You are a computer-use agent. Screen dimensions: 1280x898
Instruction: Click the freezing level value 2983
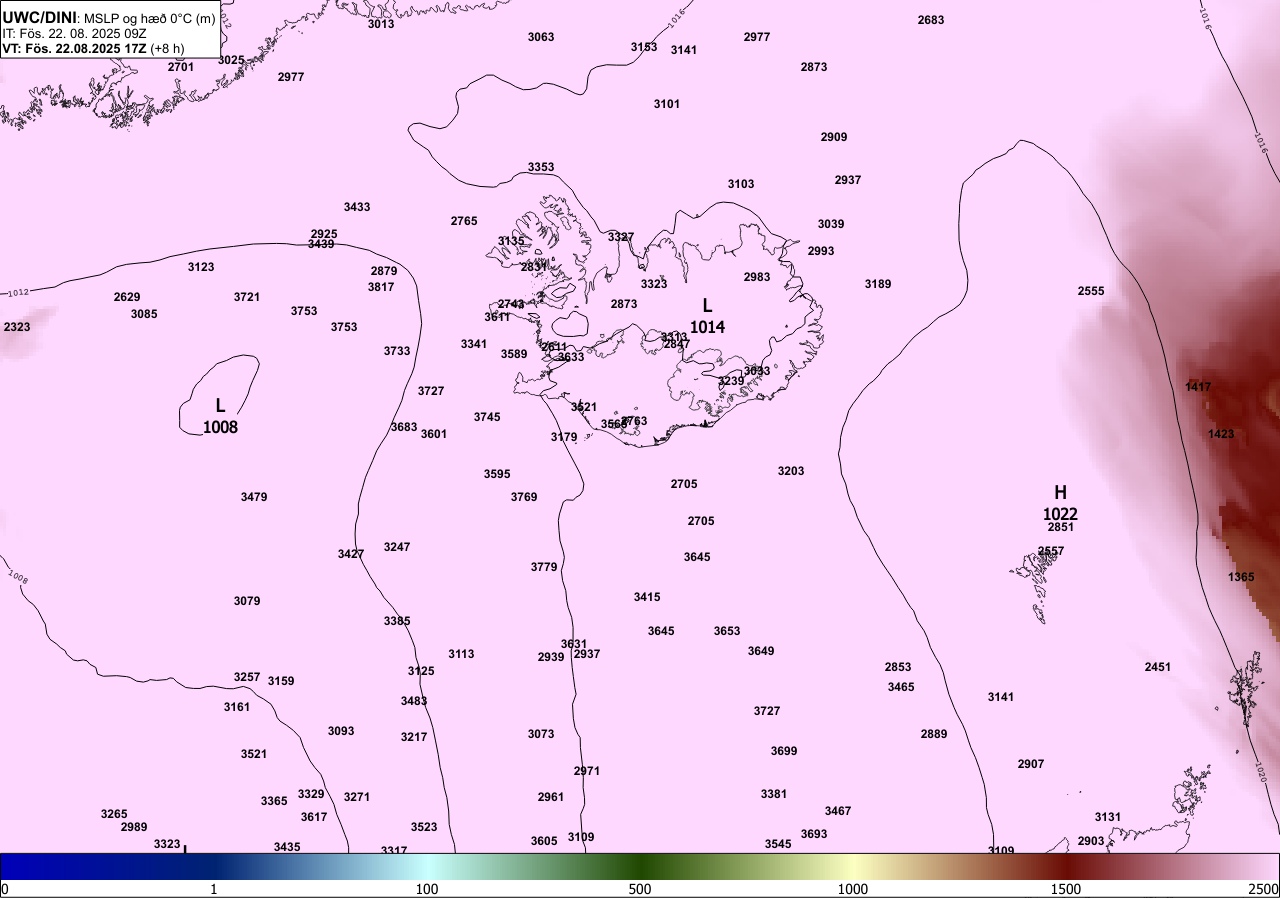coord(757,277)
